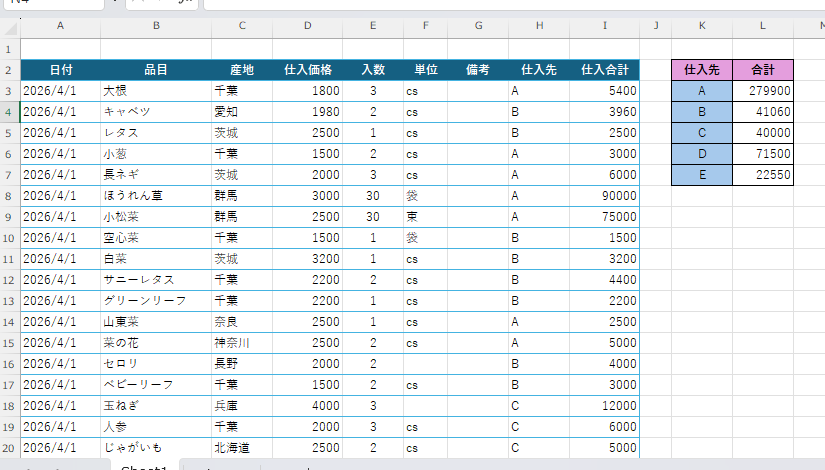Select the column D header
The height and width of the screenshot is (470, 825).
307,25
